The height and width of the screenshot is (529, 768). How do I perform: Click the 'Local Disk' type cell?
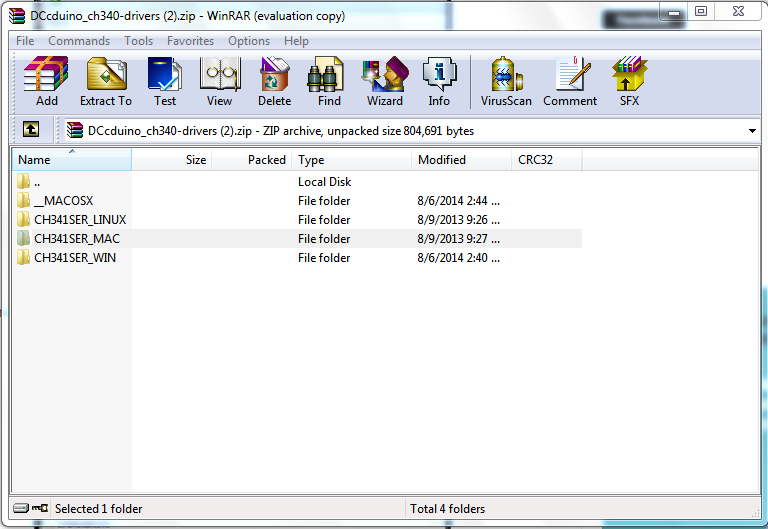[324, 182]
